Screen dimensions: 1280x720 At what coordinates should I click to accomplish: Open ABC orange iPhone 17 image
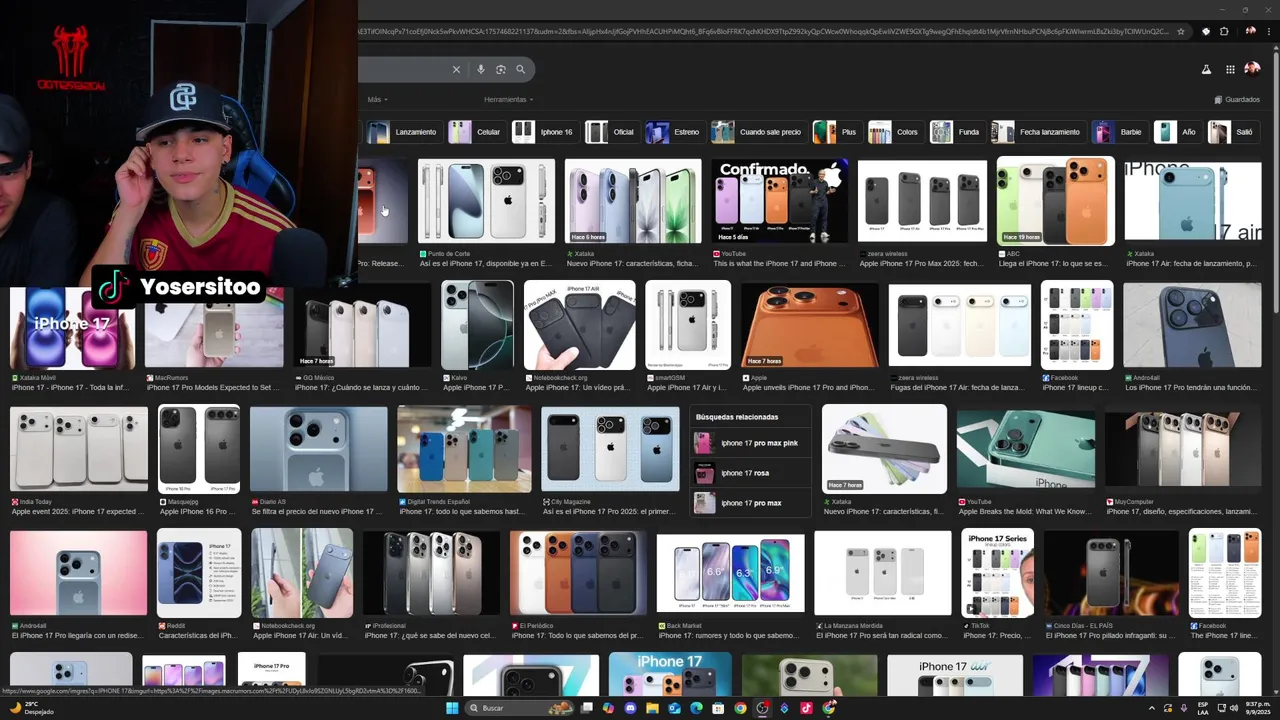click(x=1055, y=201)
